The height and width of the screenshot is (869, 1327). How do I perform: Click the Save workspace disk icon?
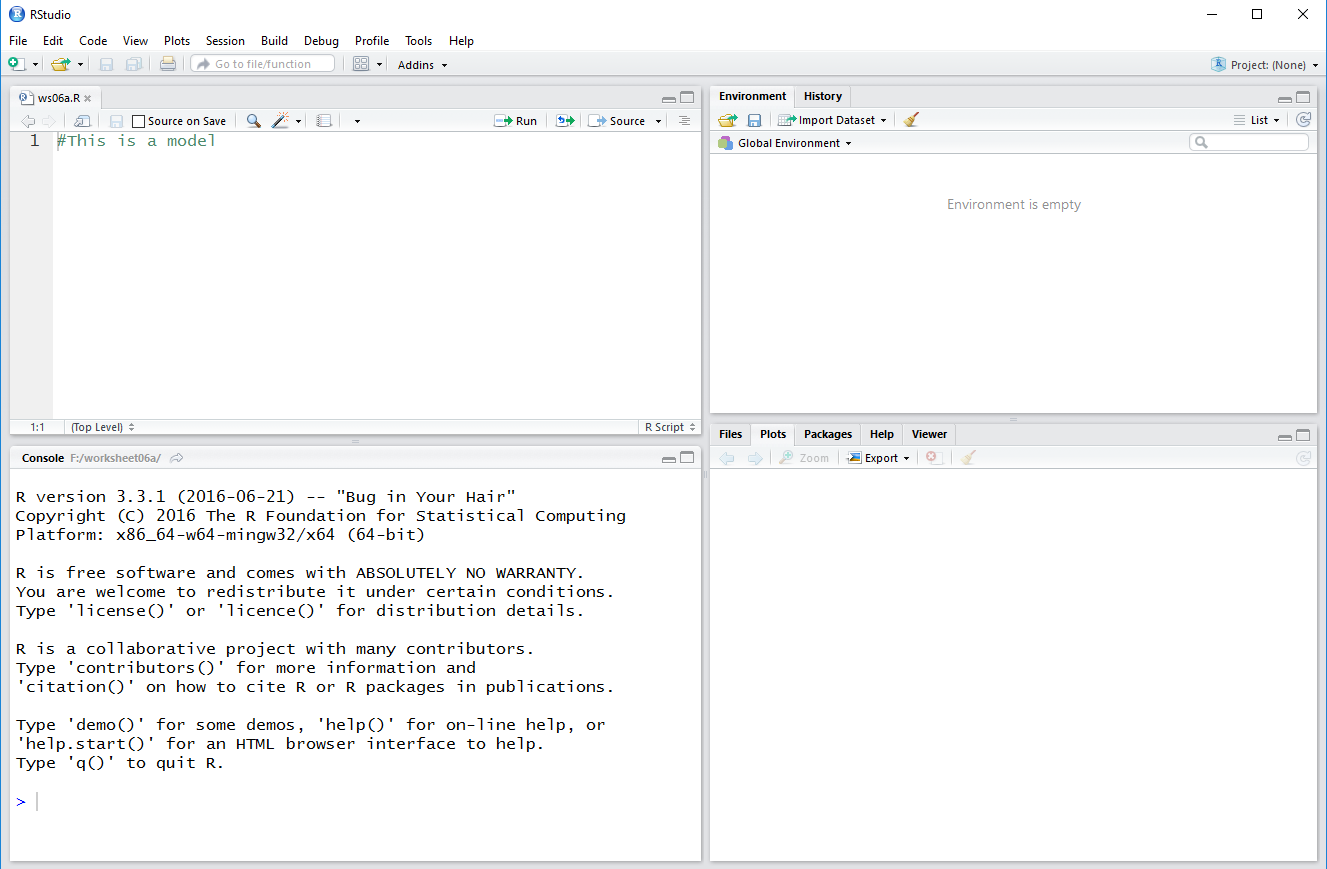click(x=754, y=120)
